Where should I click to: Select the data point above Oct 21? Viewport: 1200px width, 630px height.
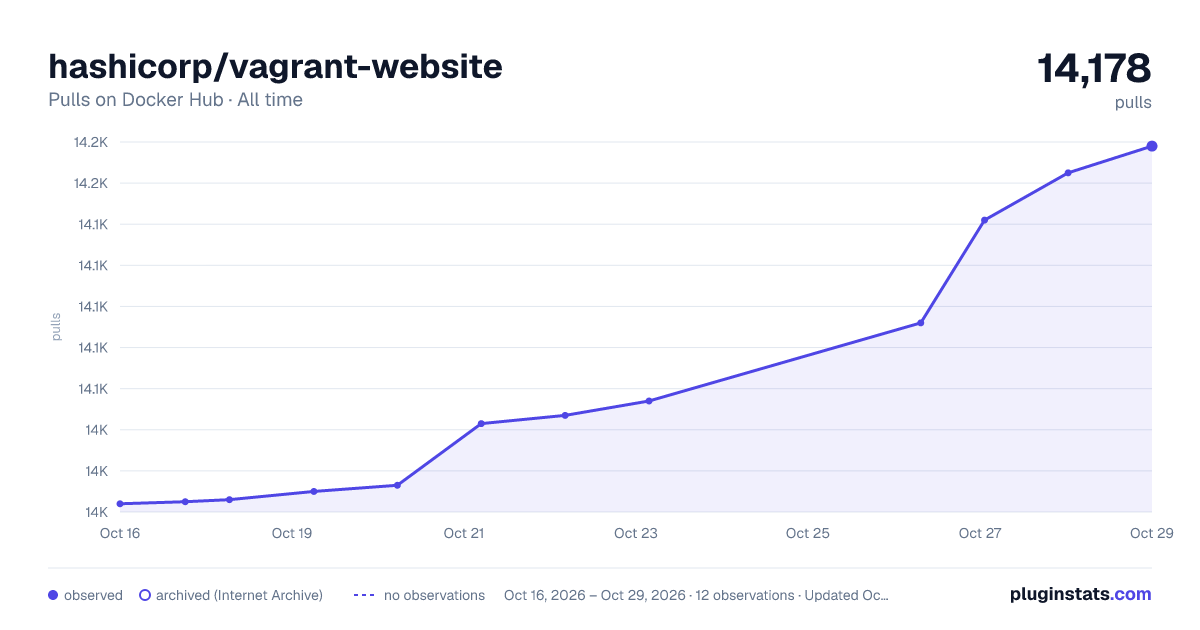(481, 424)
